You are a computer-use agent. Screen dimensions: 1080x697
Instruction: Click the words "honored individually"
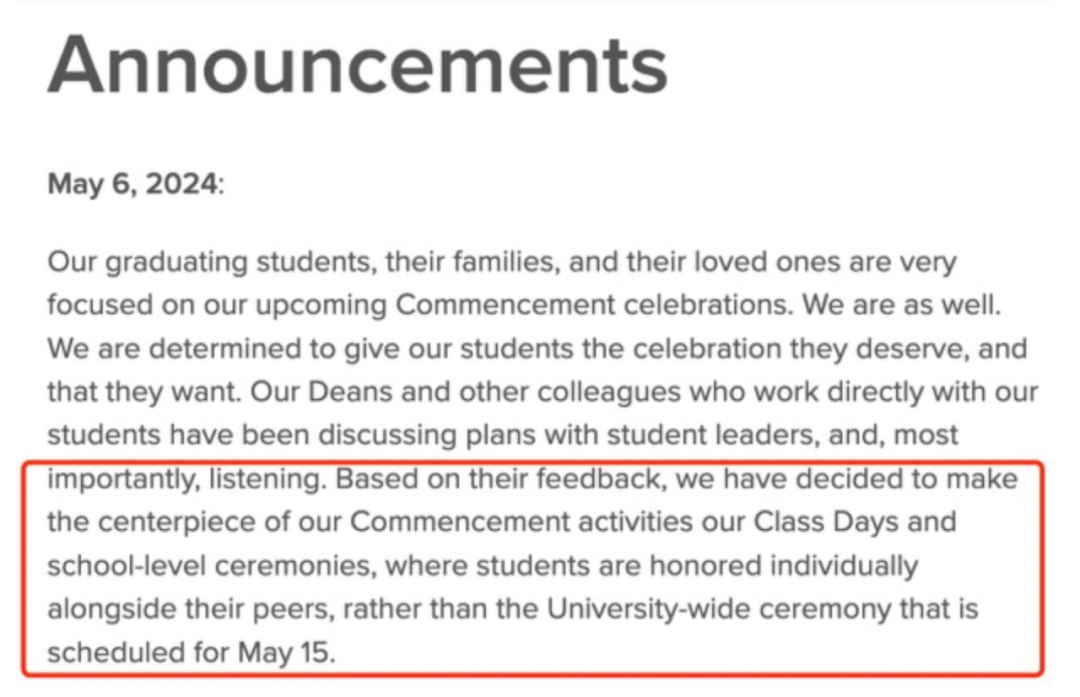784,566
